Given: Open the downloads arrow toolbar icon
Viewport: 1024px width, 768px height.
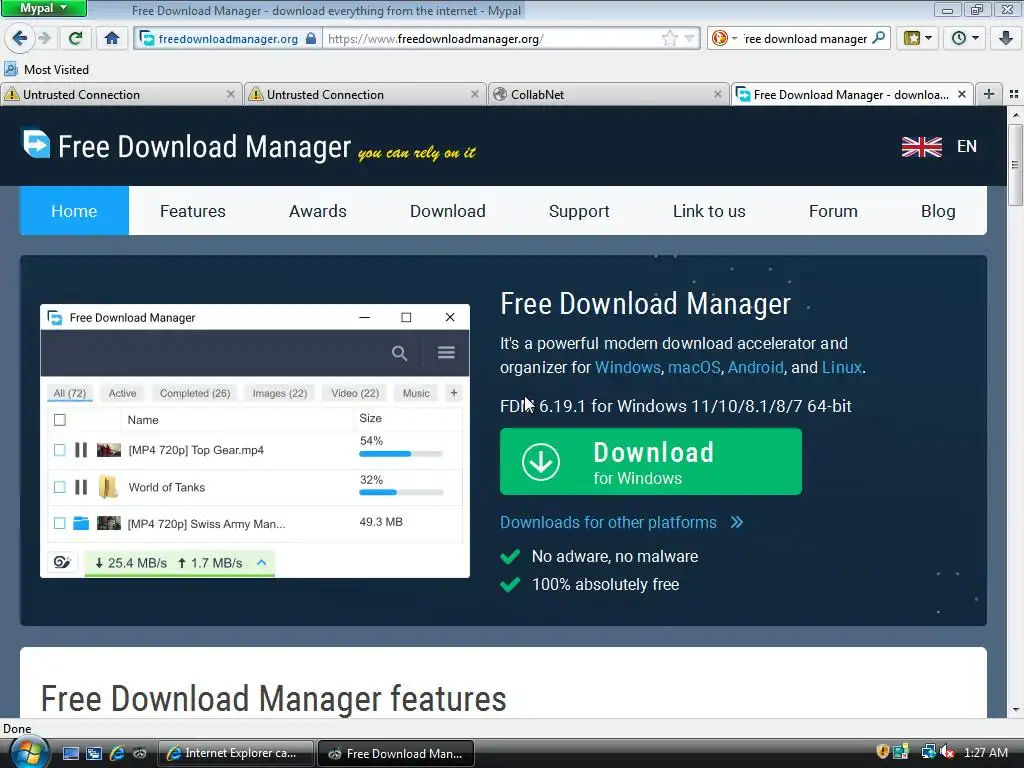Looking at the screenshot, I should [1006, 39].
